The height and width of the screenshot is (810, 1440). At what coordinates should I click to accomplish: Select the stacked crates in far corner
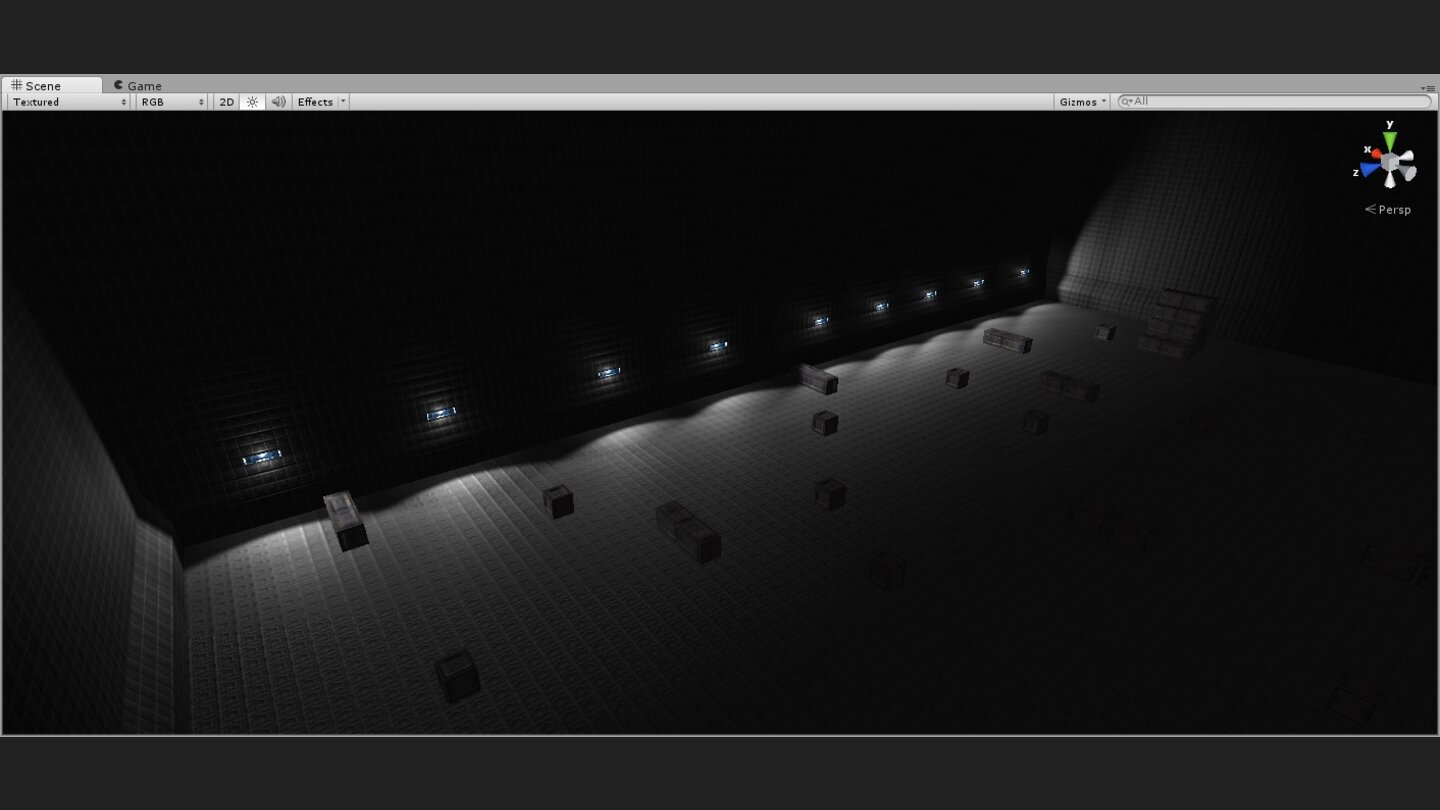pyautogui.click(x=1175, y=323)
